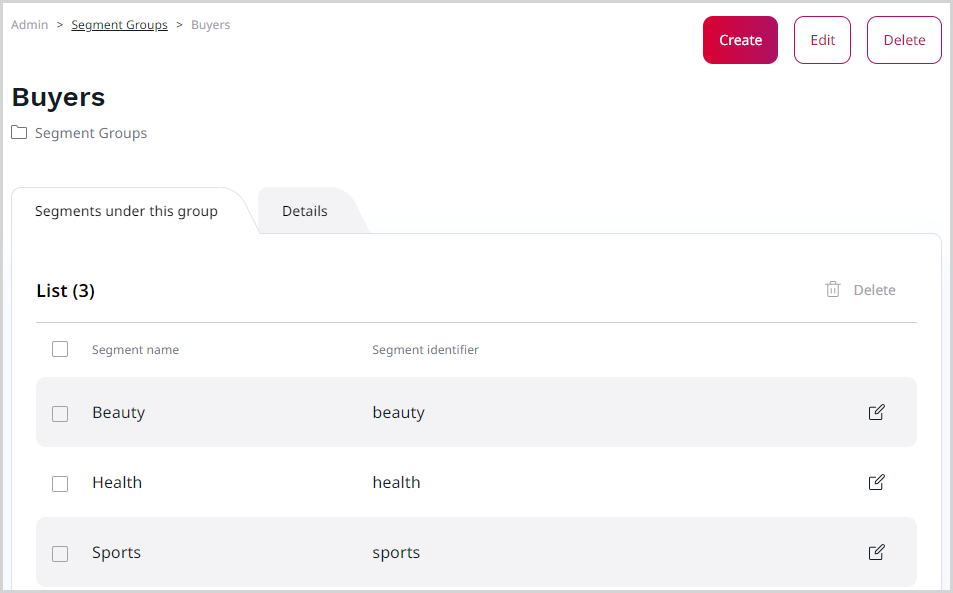
Task: Click the Sports segment name text
Action: (x=116, y=552)
